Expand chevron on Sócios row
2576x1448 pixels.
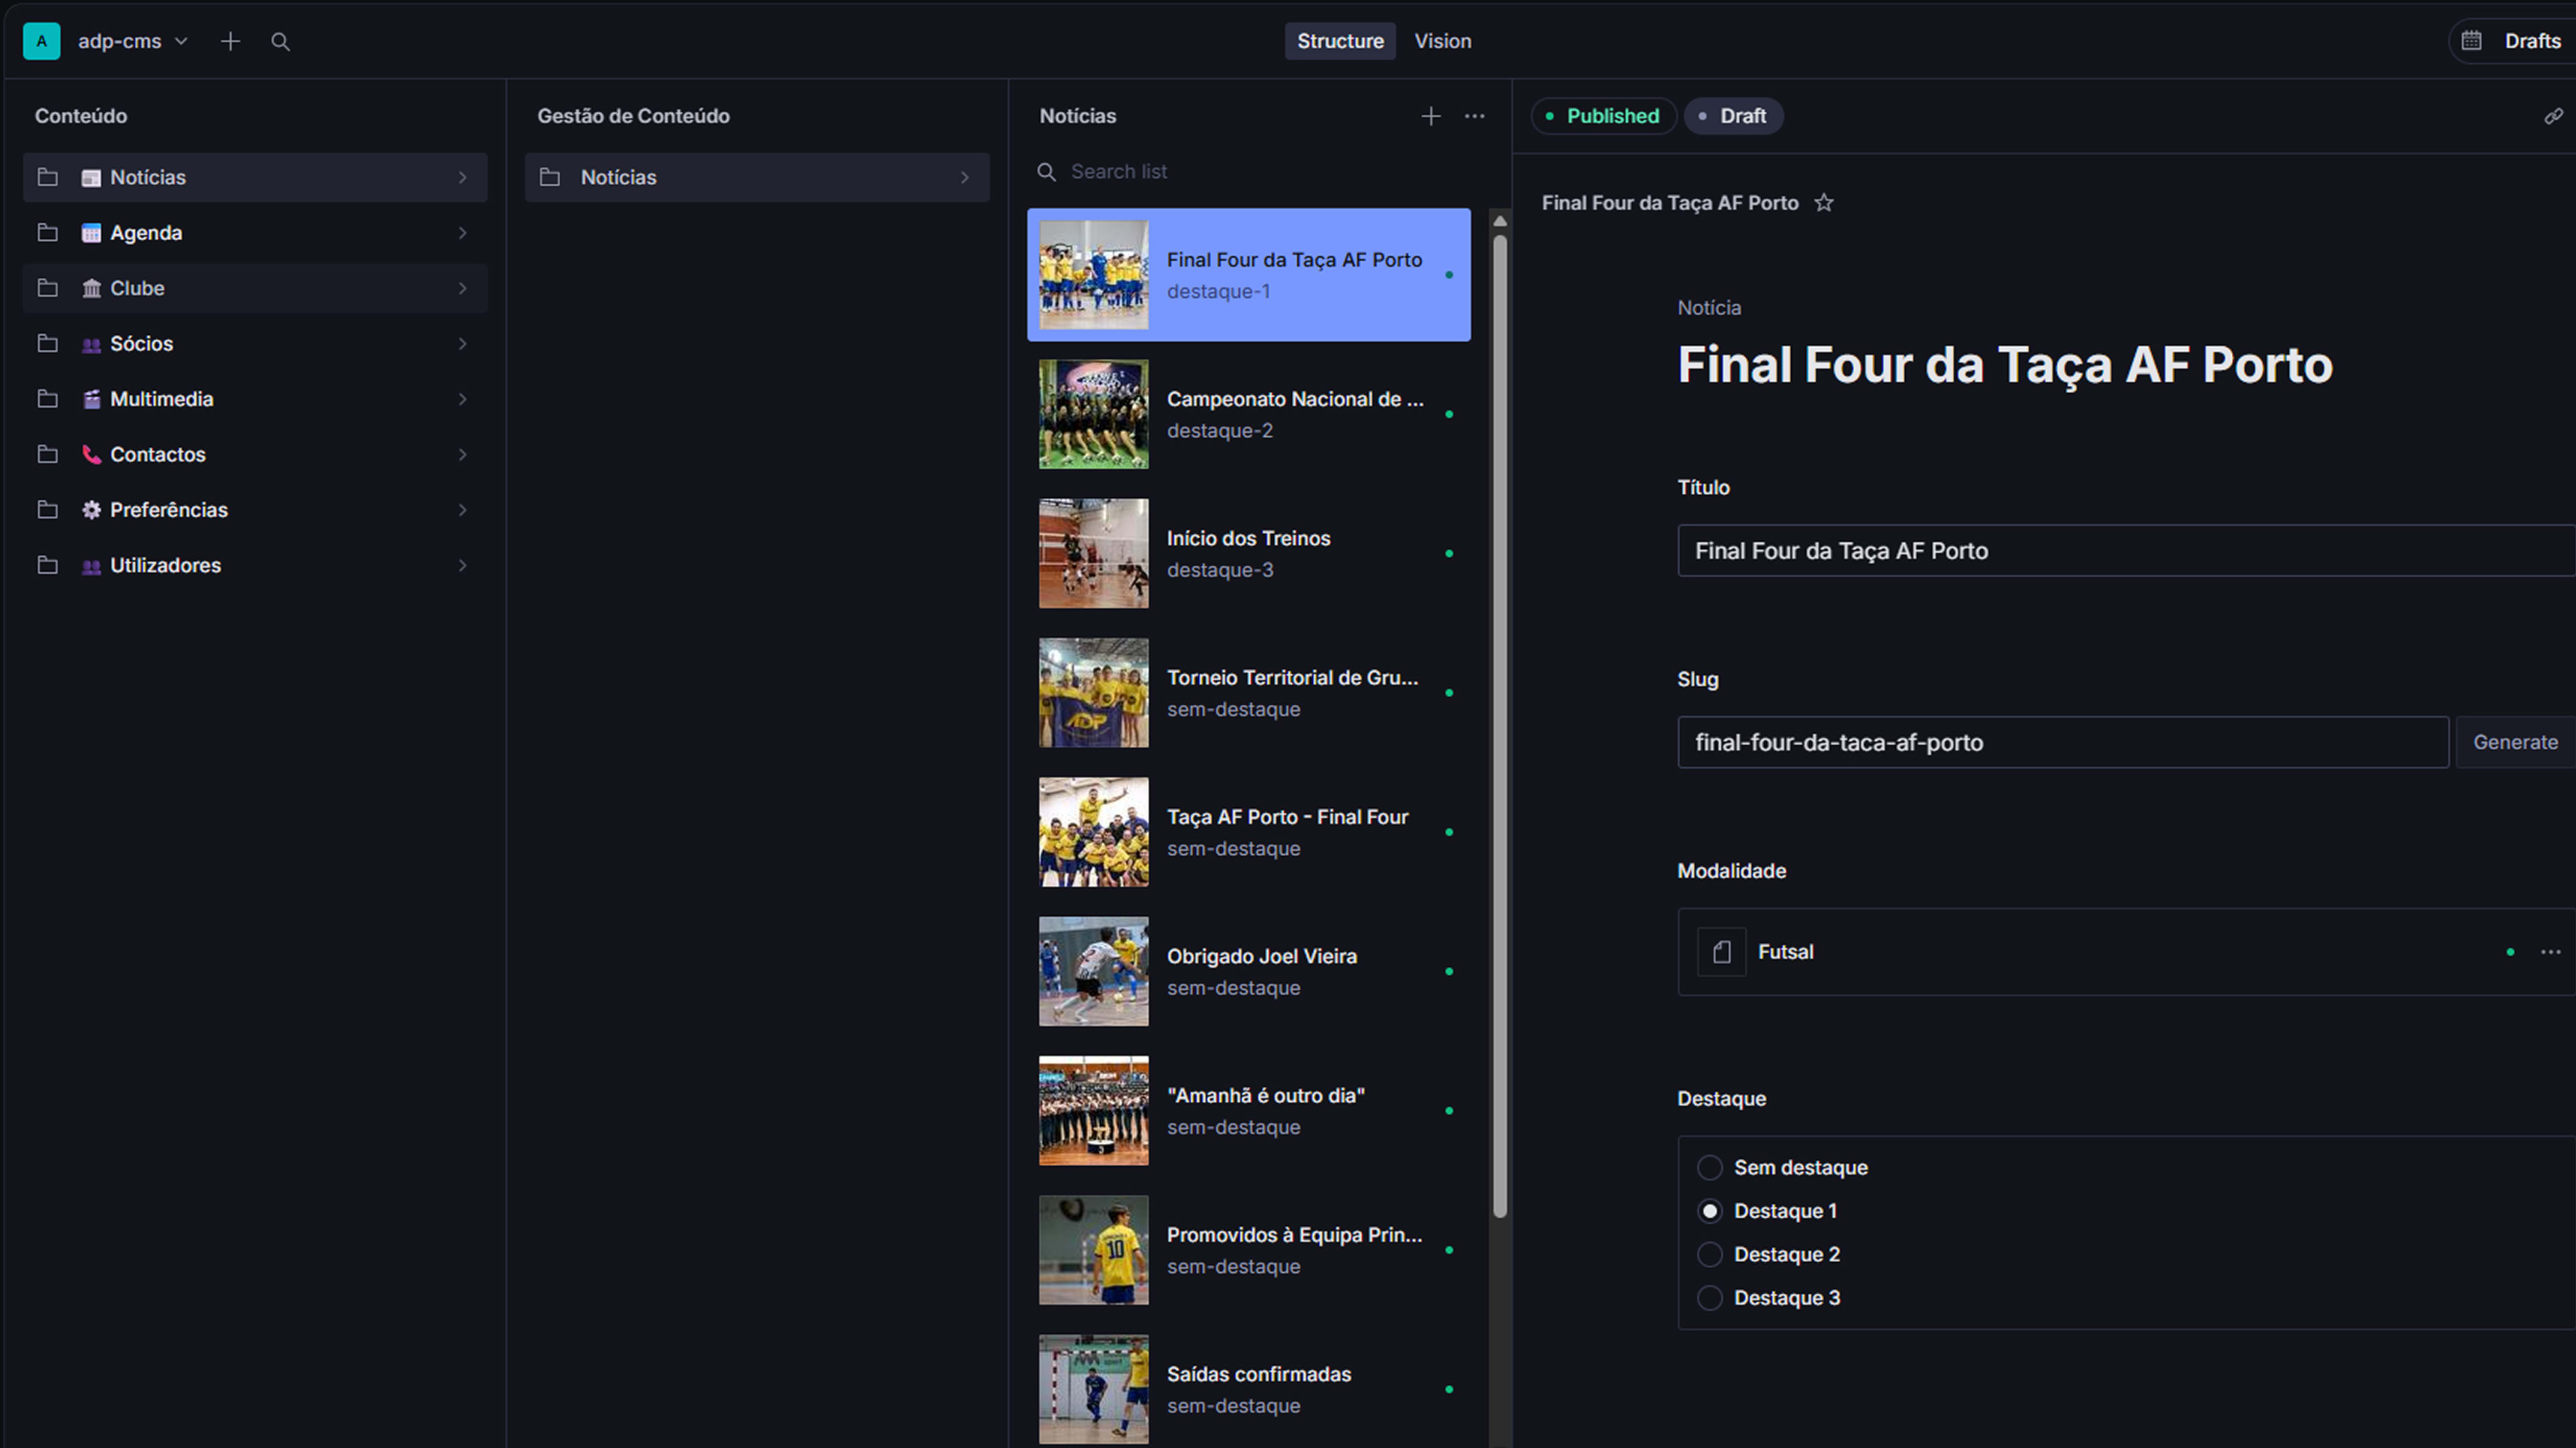pyautogui.click(x=462, y=344)
